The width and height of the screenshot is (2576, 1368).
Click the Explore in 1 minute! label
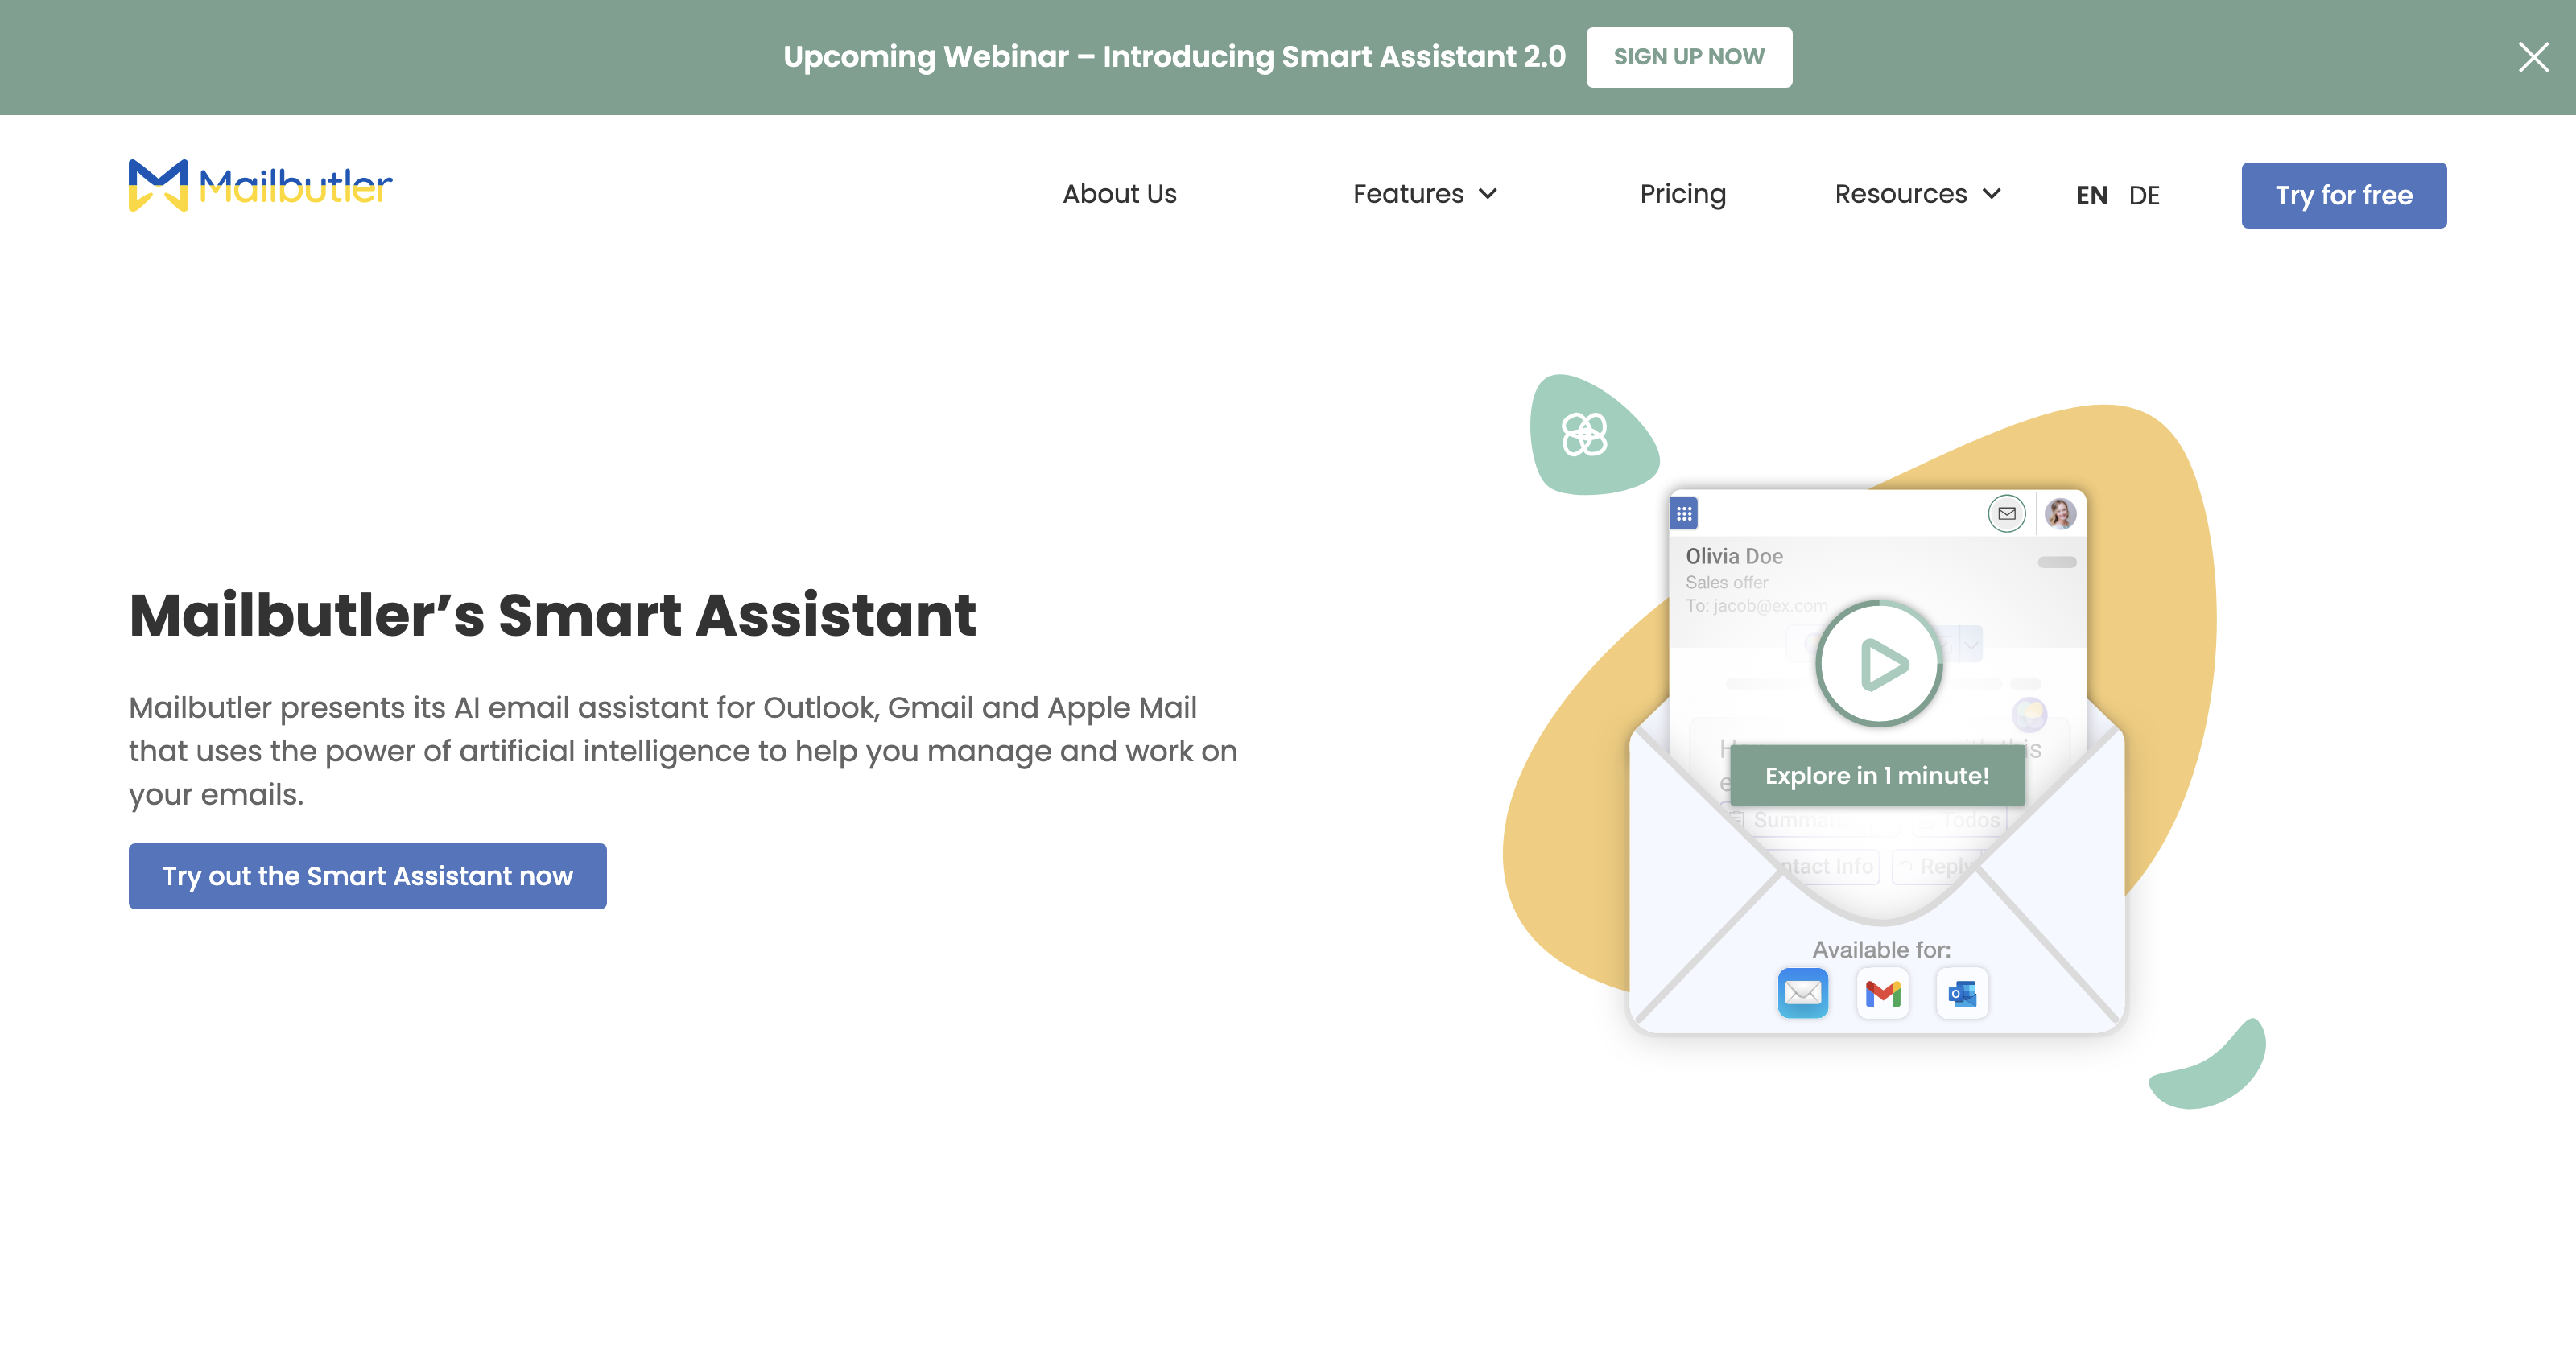[1877, 775]
